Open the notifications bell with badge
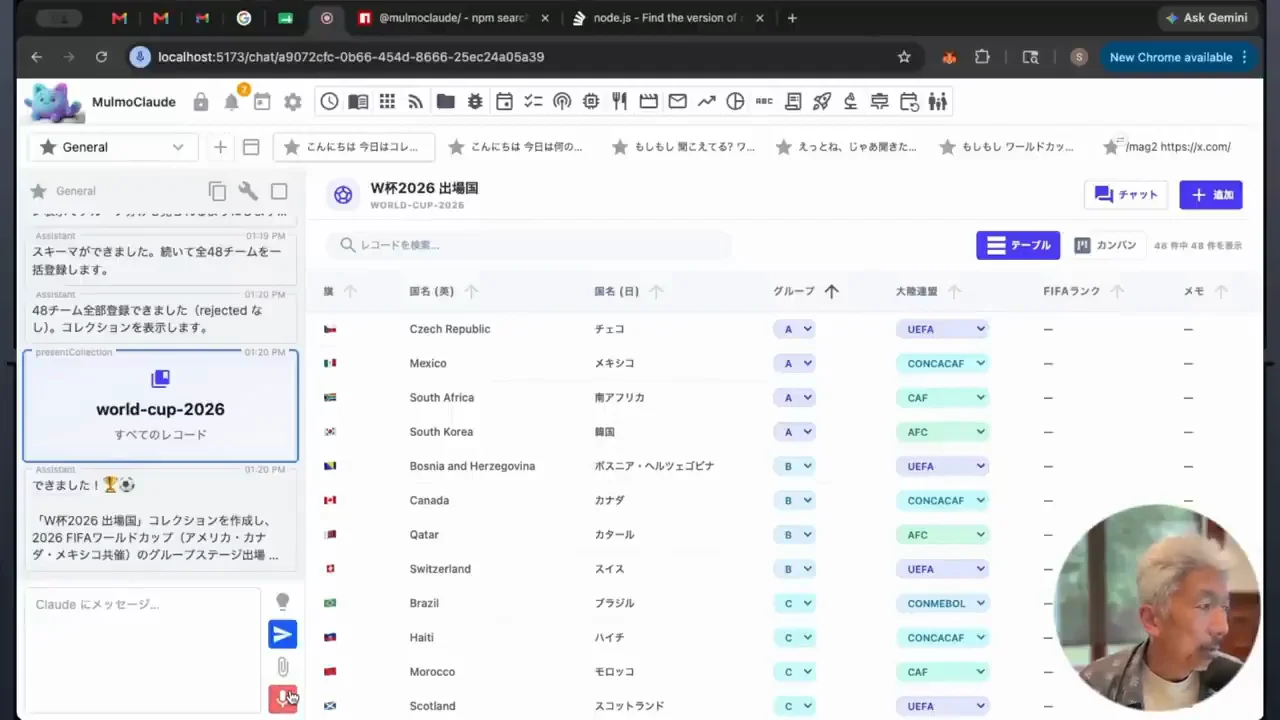 coord(232,101)
